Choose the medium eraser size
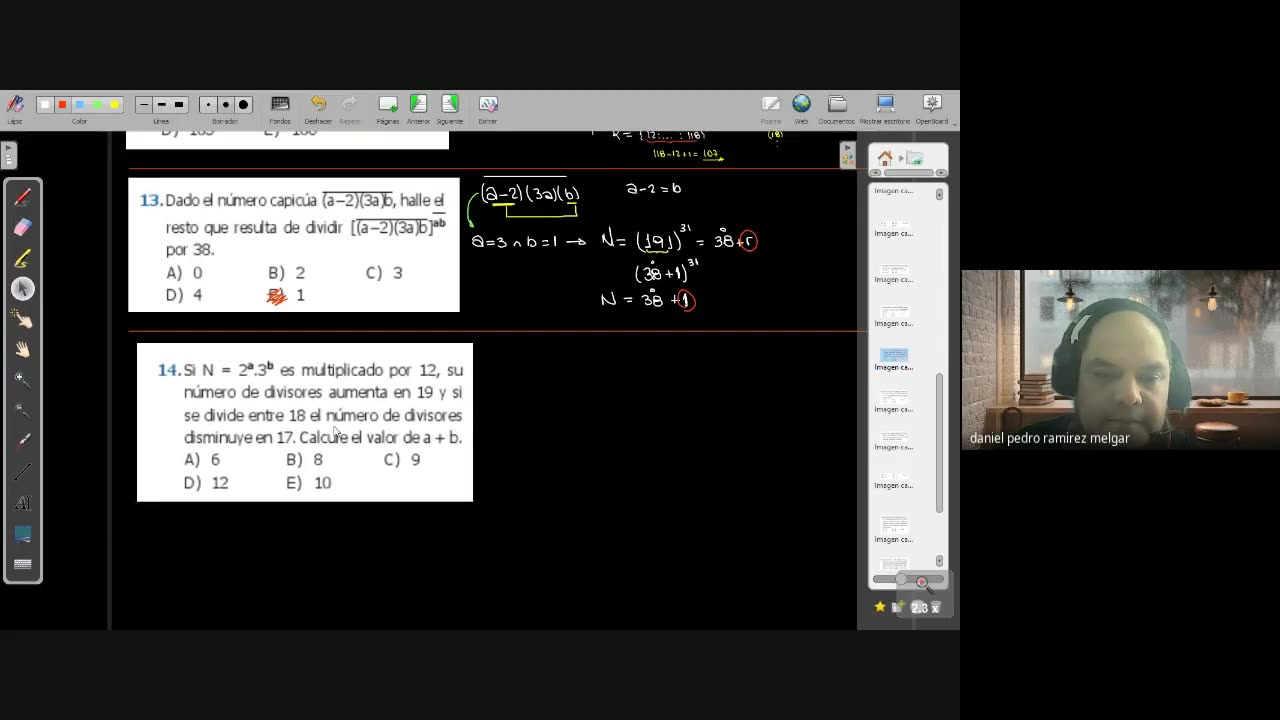1280x720 pixels. point(225,104)
